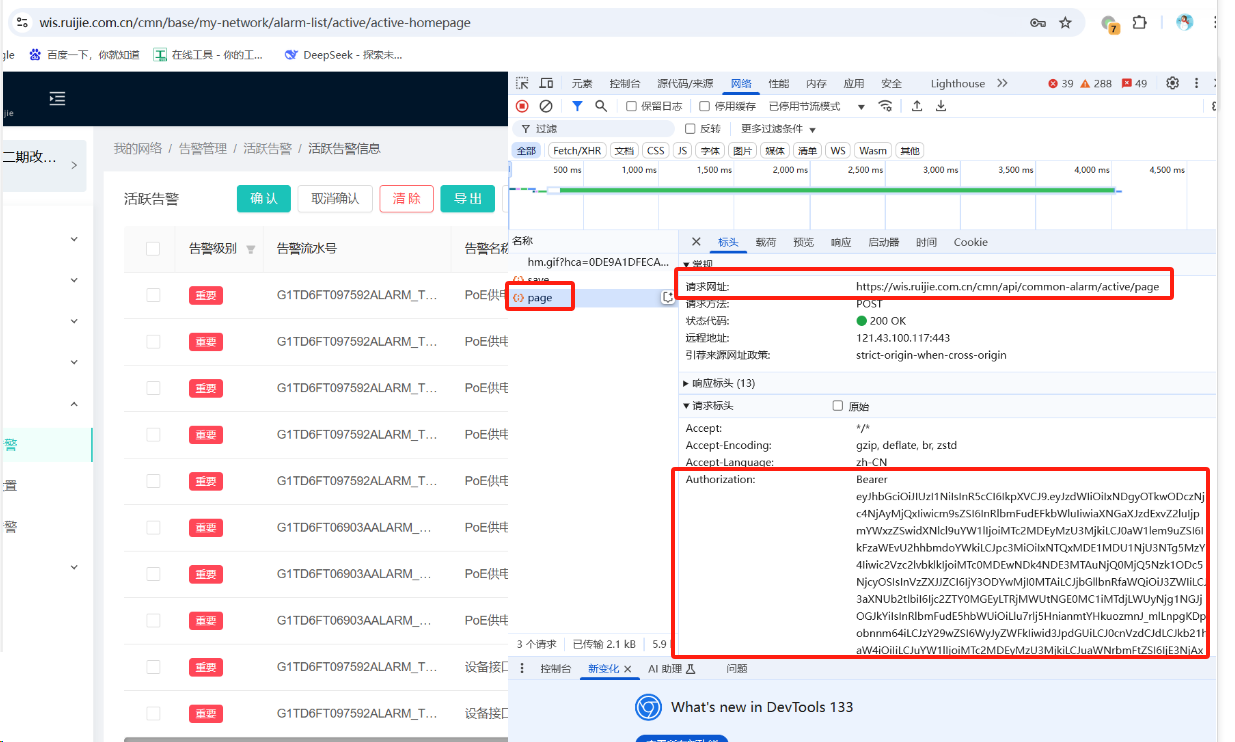This screenshot has width=1235, height=742.
Task: Tick the 原始 request headers checkbox
Action: 838,406
